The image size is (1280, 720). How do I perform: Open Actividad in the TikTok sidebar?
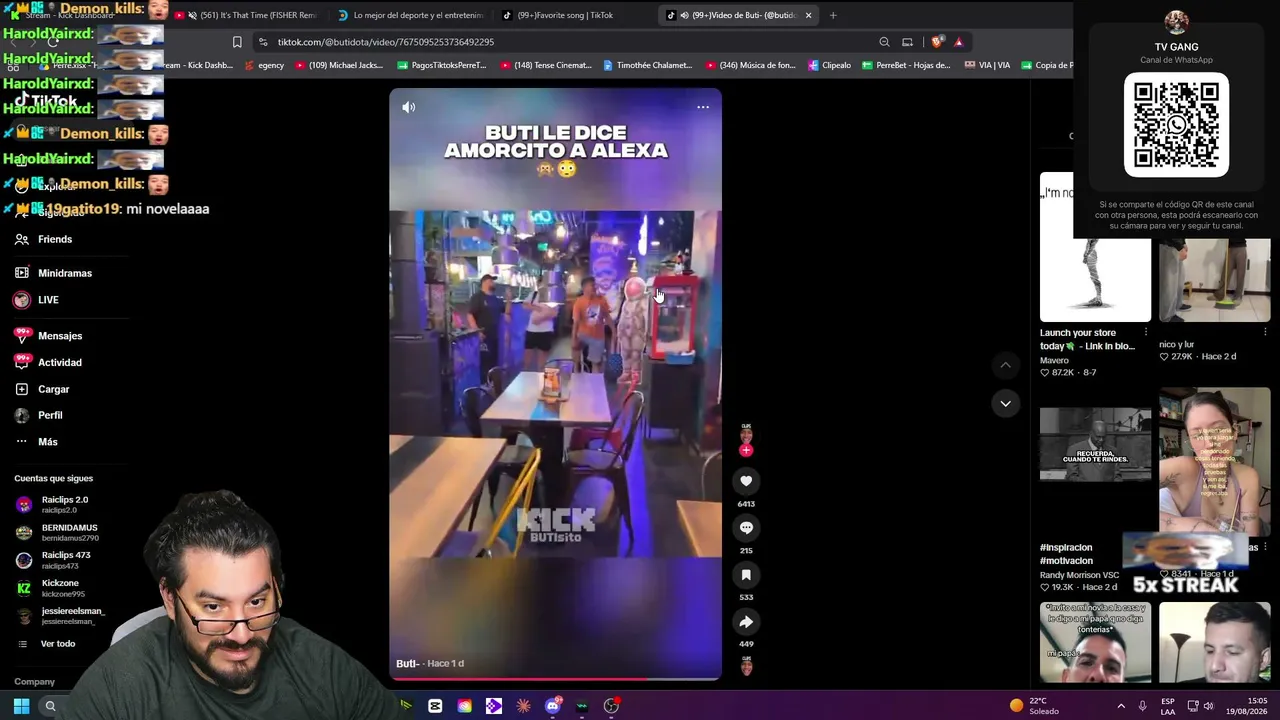click(60, 363)
